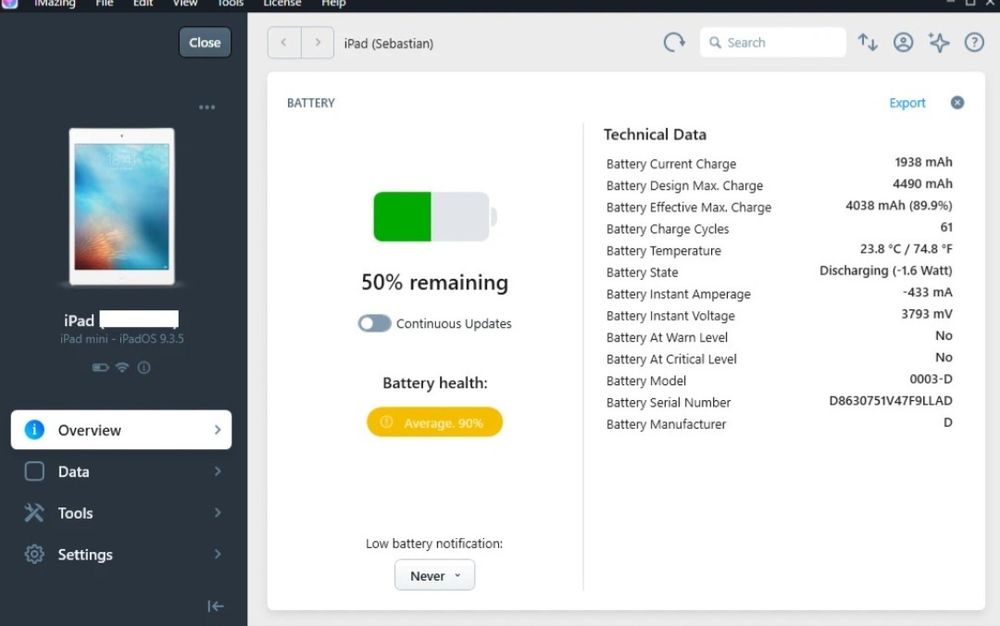Open the File menu
This screenshot has width=1000, height=626.
click(x=104, y=3)
